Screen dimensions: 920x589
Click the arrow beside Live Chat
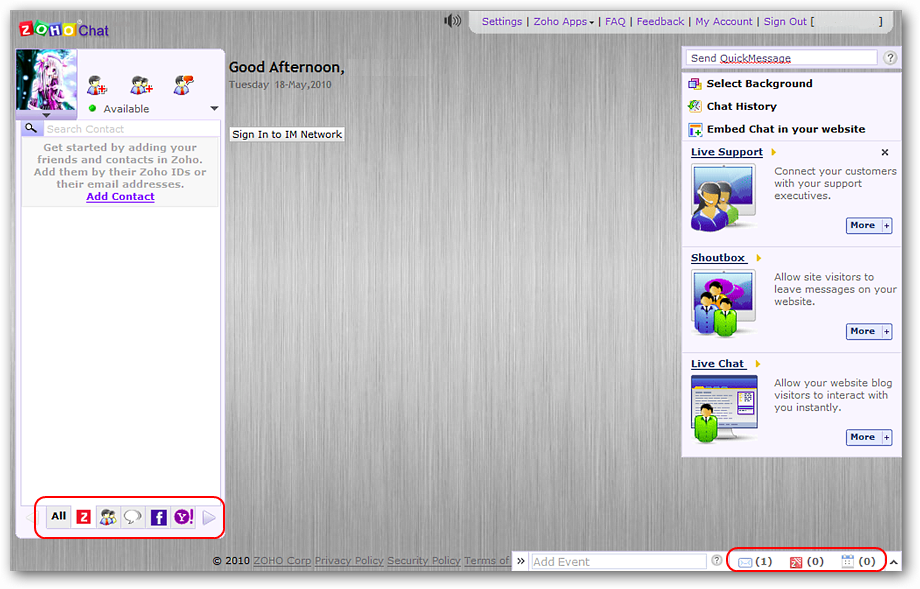tap(757, 364)
